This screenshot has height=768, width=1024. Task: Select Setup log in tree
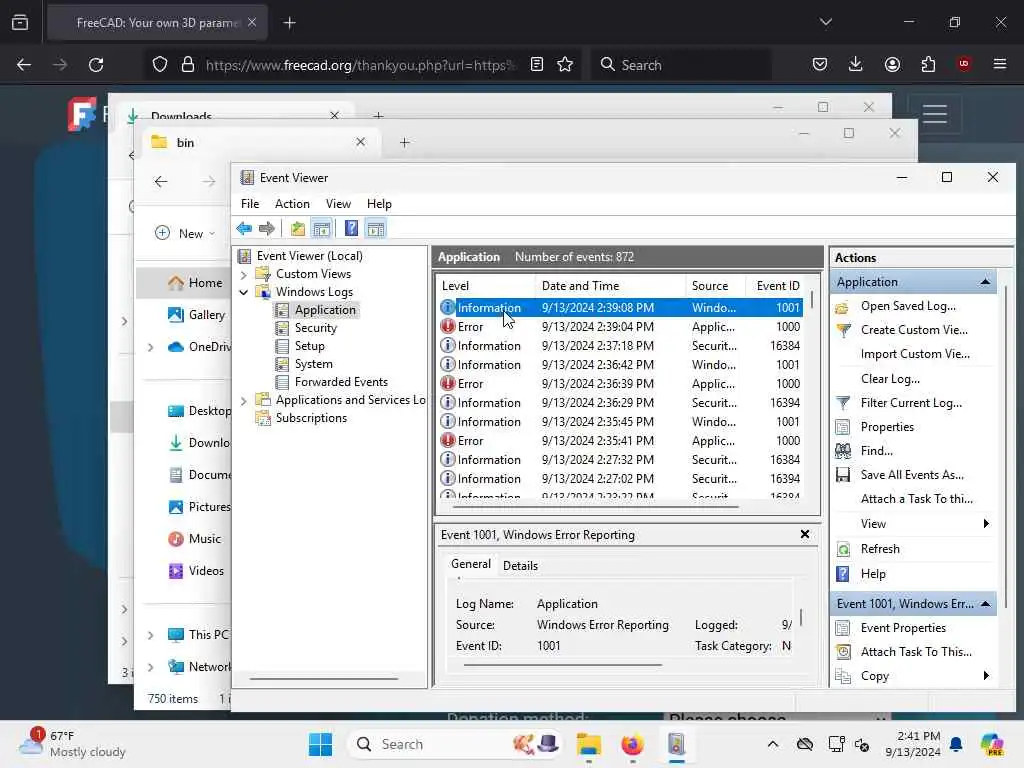(x=310, y=346)
